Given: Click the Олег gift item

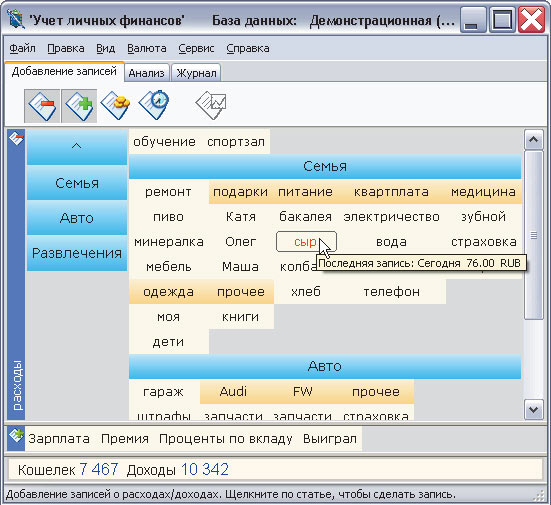Looking at the screenshot, I should tap(240, 242).
